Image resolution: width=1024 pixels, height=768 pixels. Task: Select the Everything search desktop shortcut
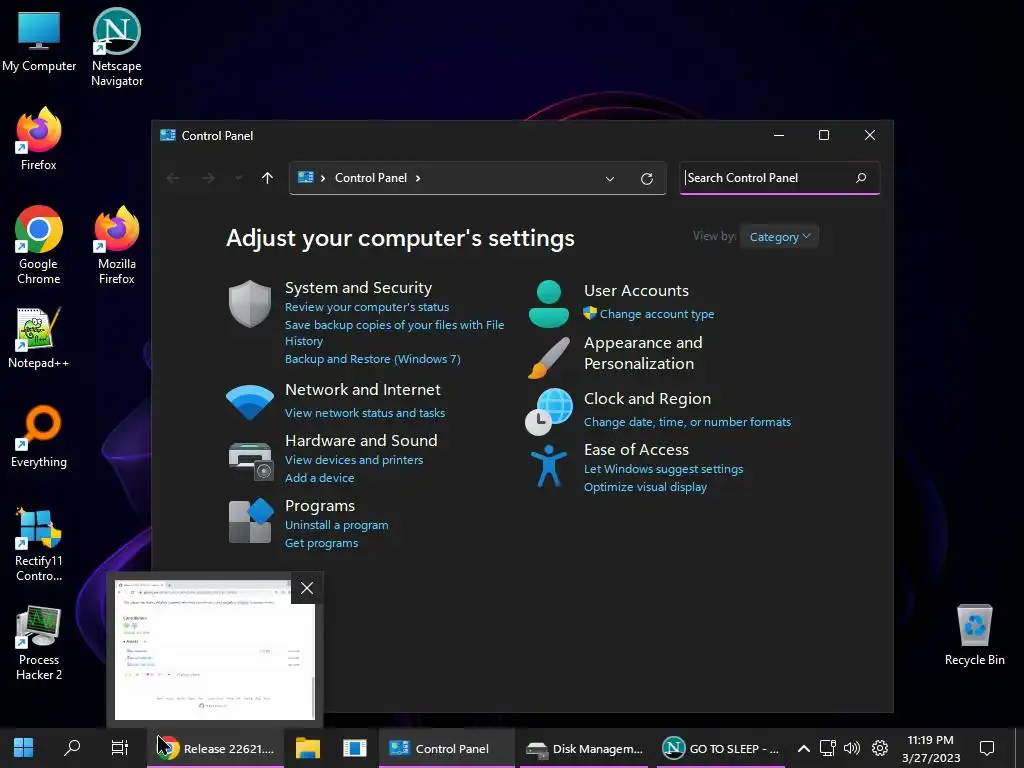coord(39,437)
